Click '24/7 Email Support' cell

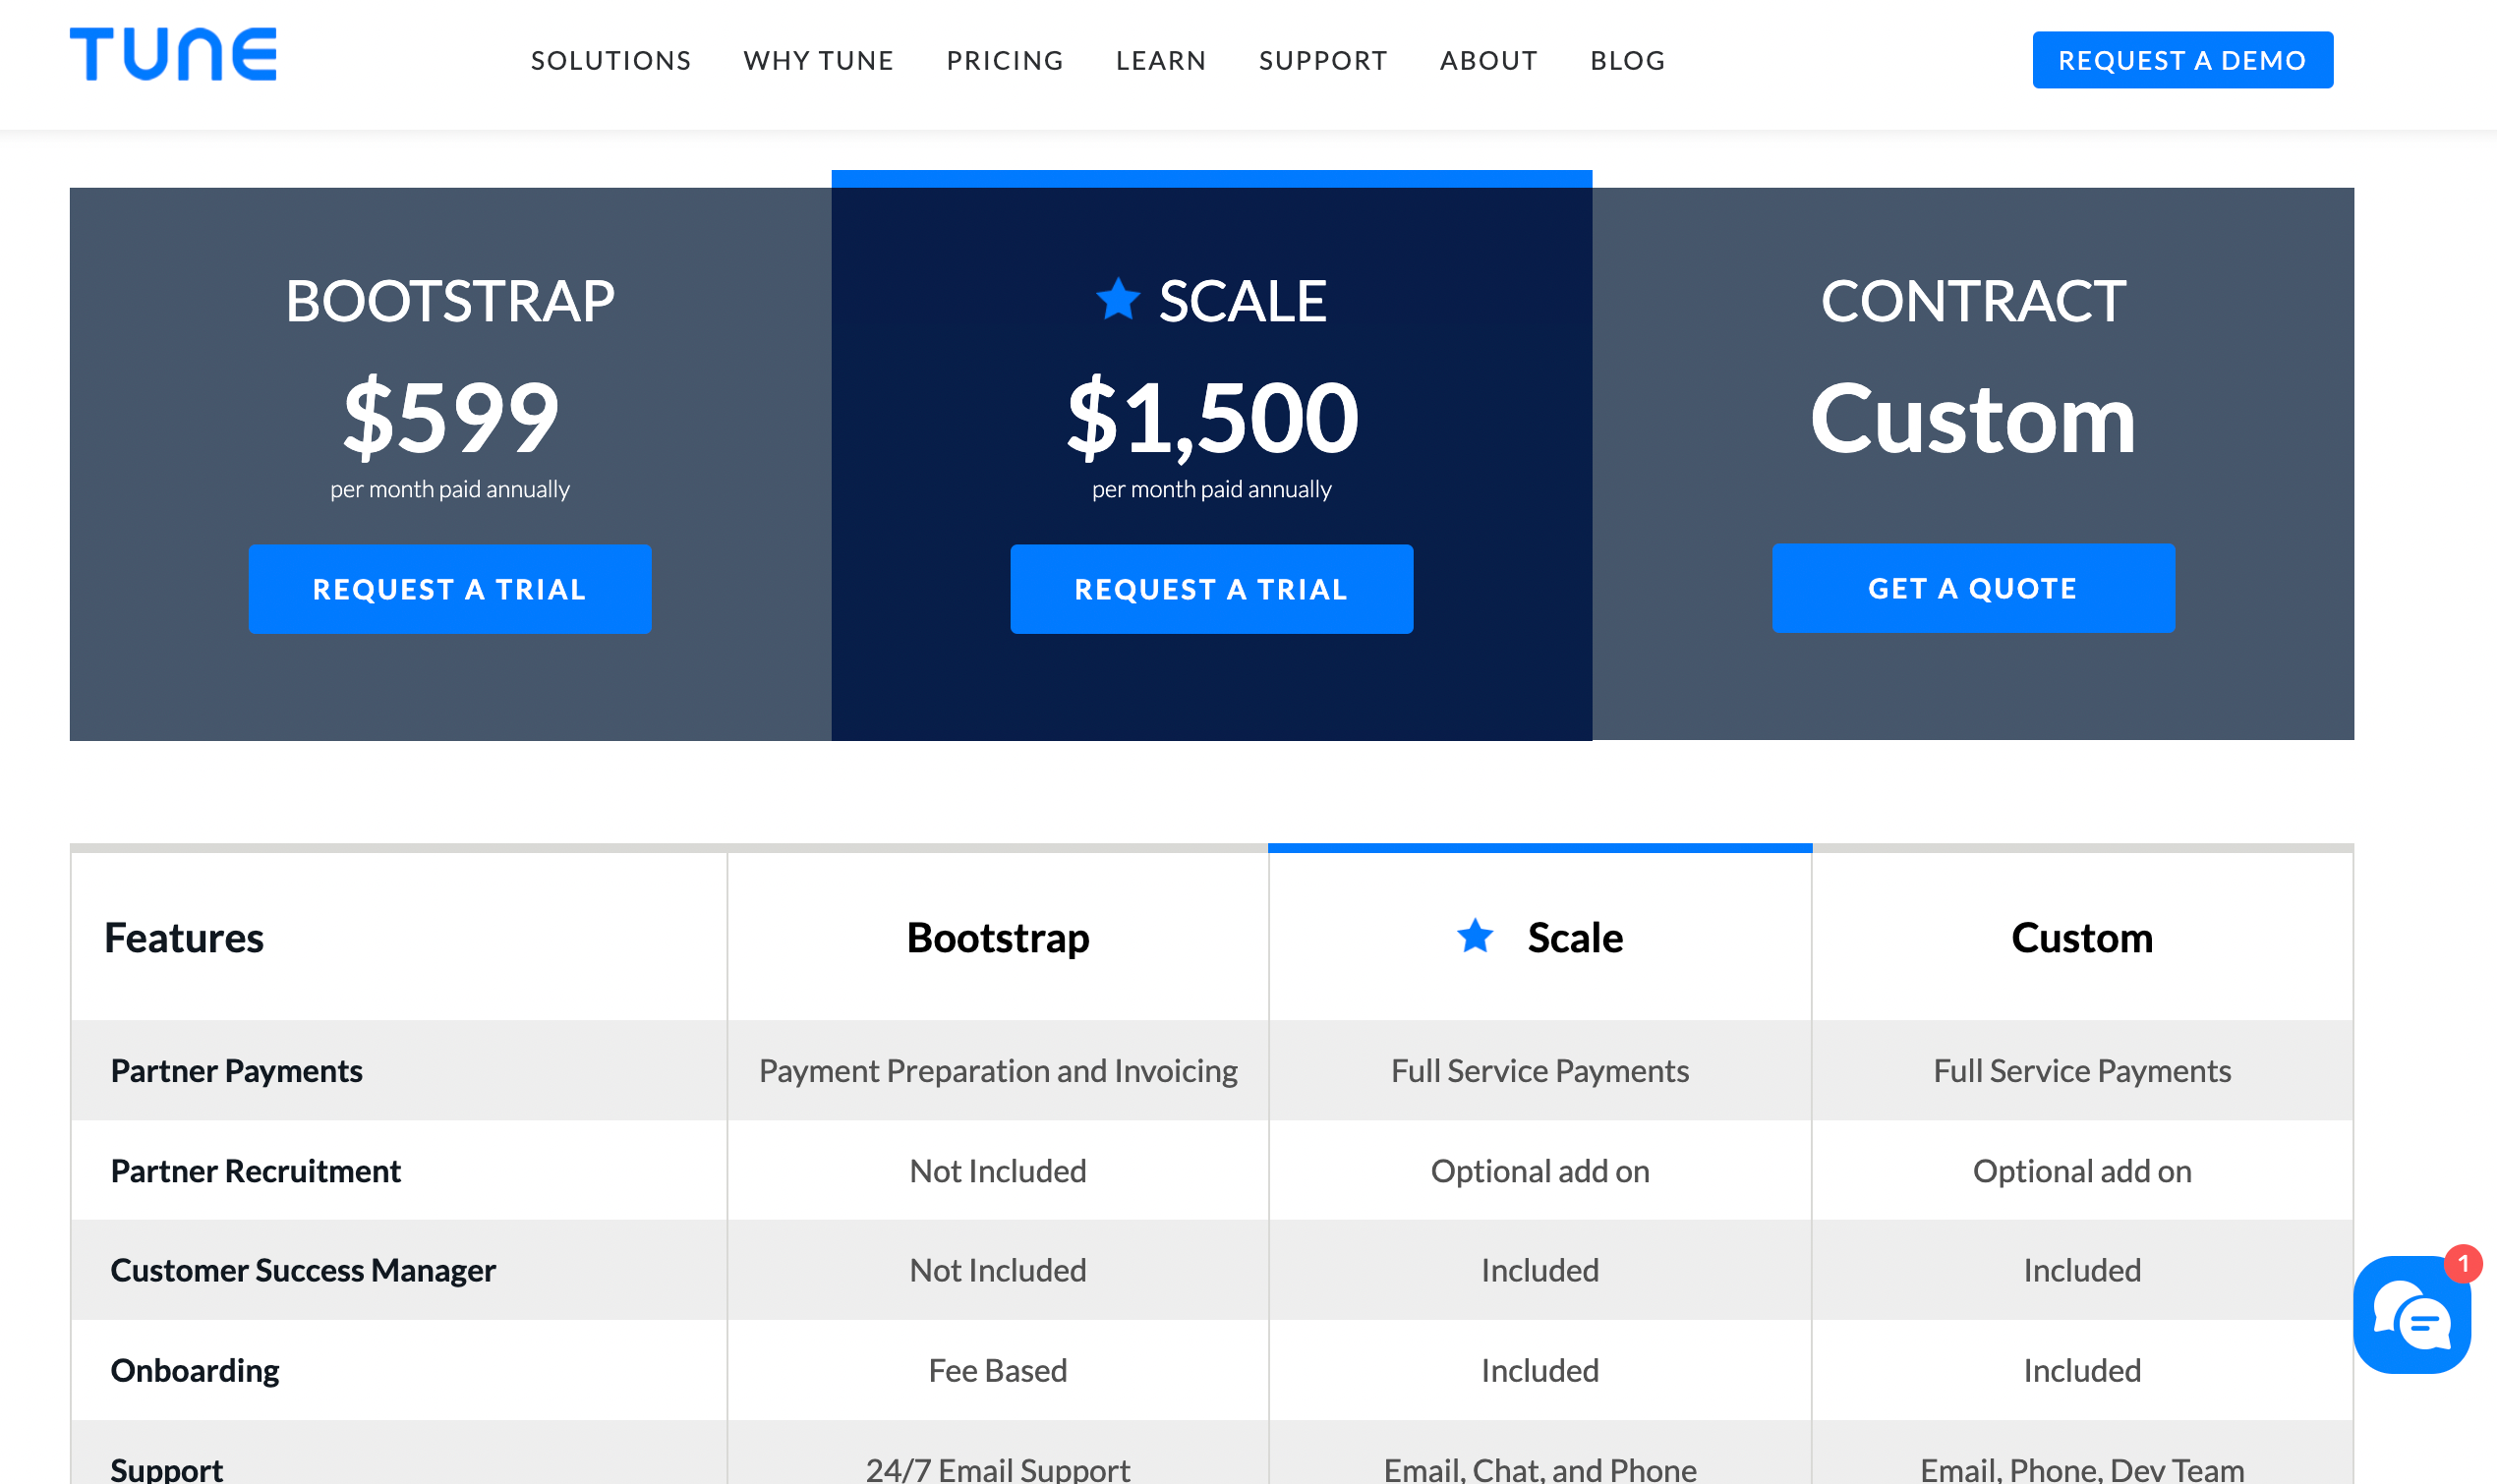pyautogui.click(x=998, y=1469)
